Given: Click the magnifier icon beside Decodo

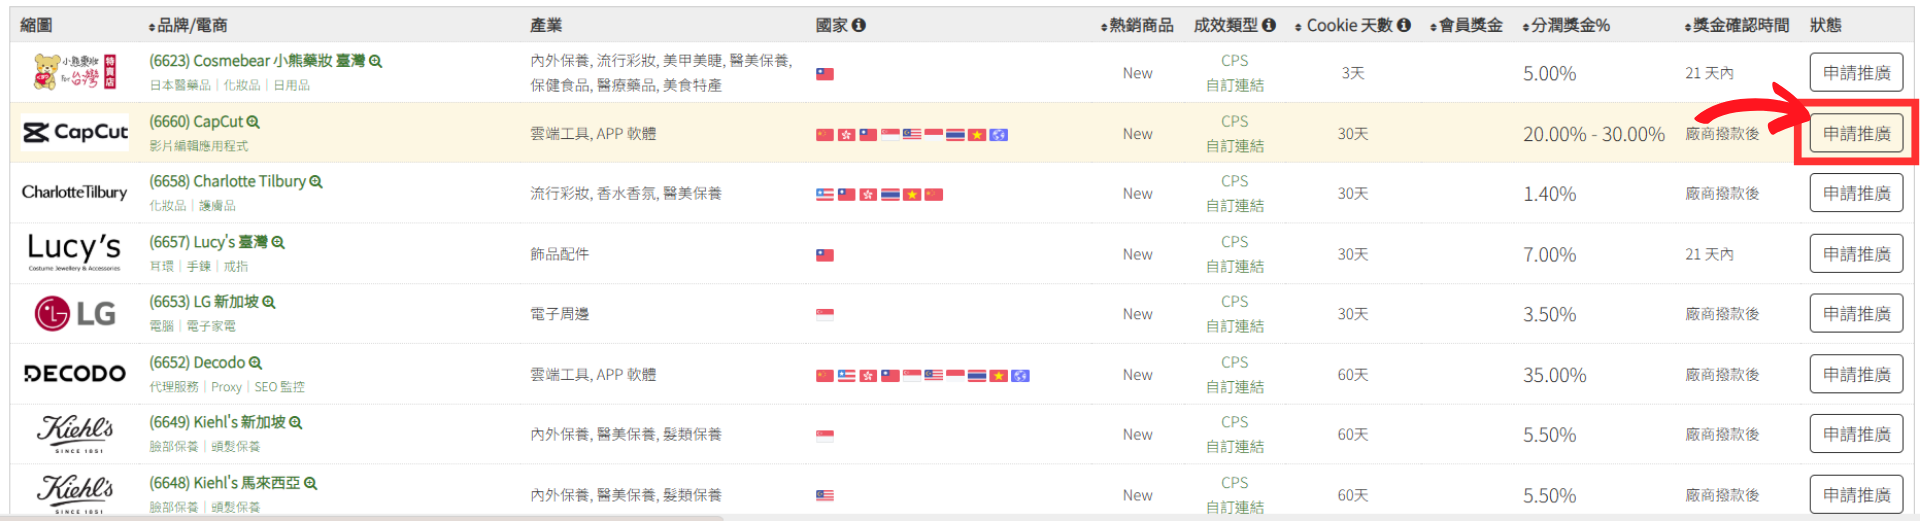Looking at the screenshot, I should click(x=255, y=363).
